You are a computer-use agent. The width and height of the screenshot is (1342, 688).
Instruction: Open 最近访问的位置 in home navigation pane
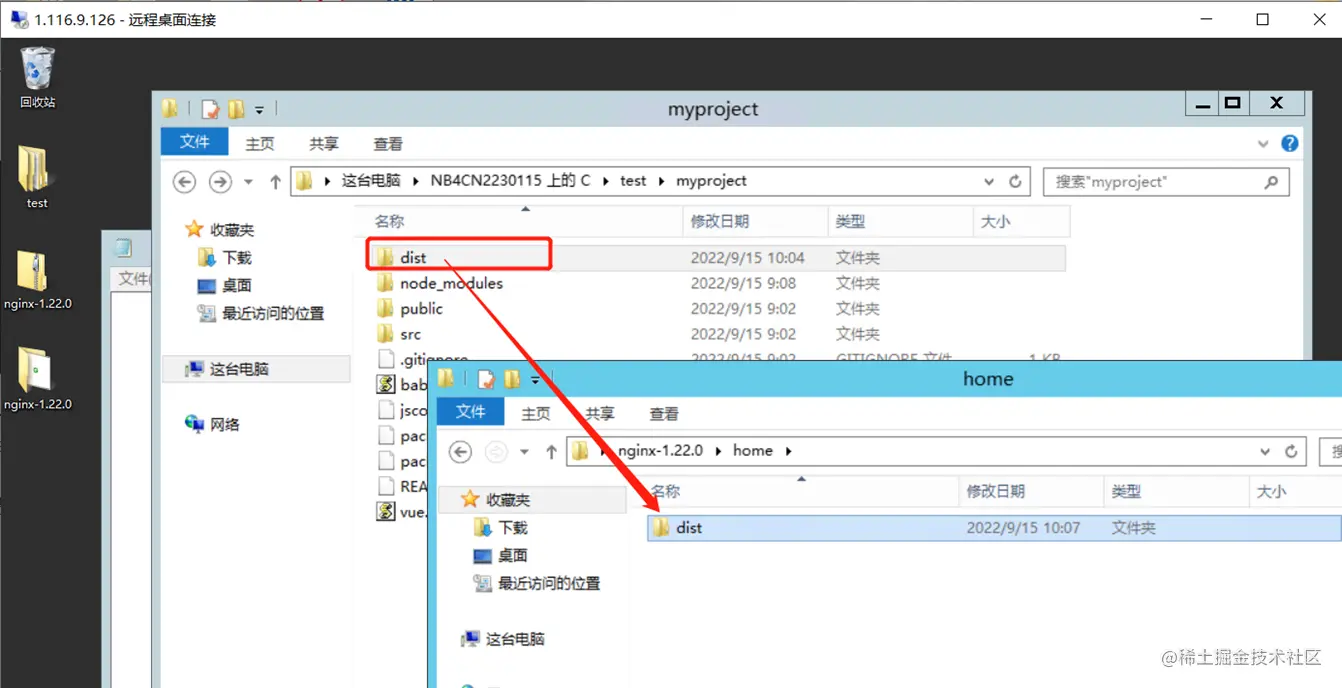[537, 584]
